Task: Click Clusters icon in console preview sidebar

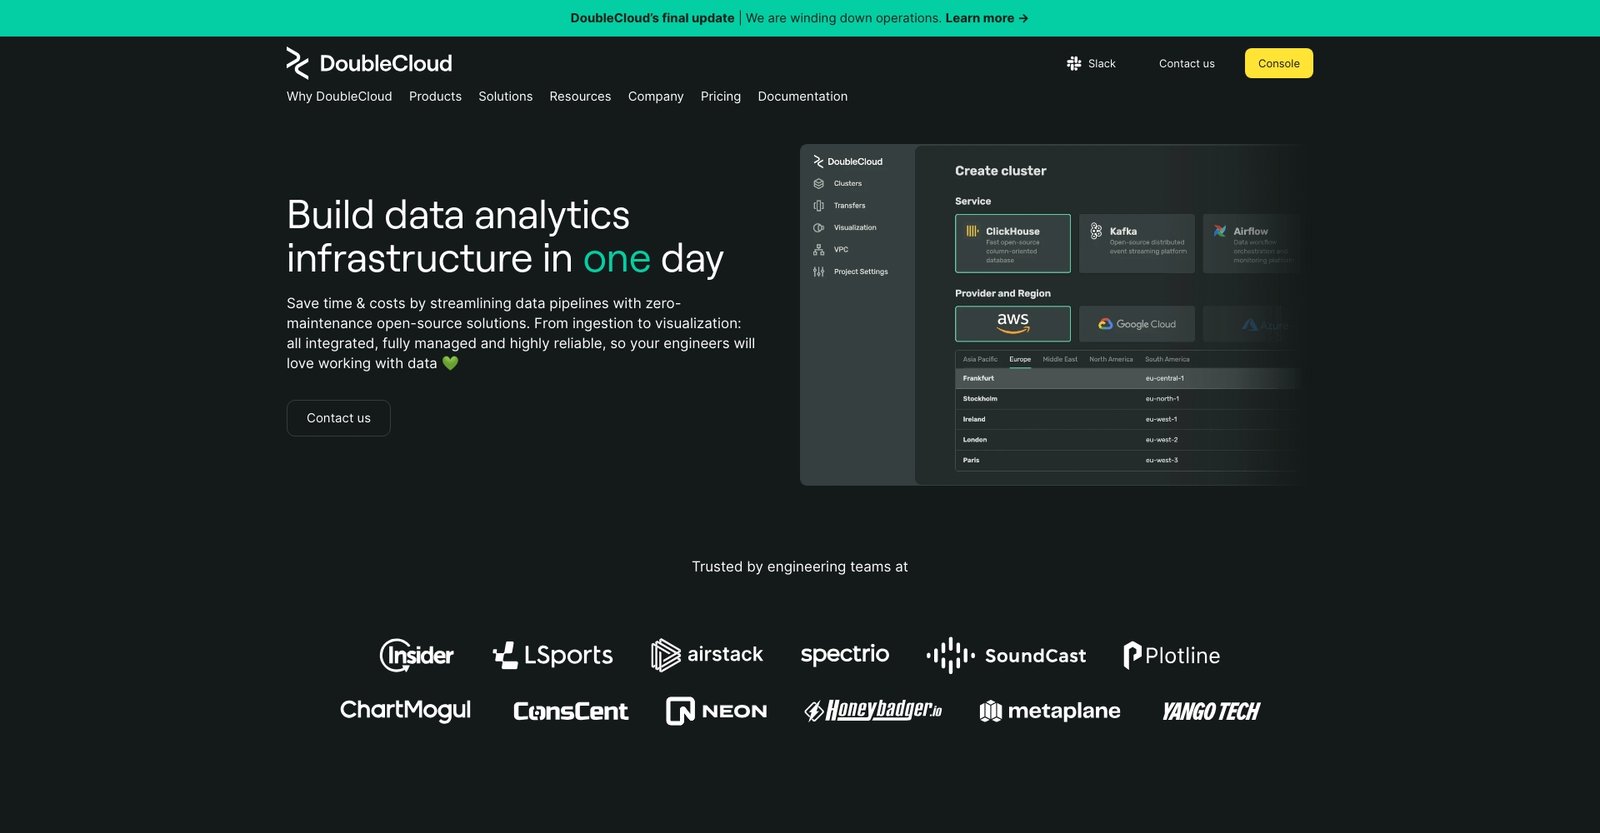Action: point(819,184)
